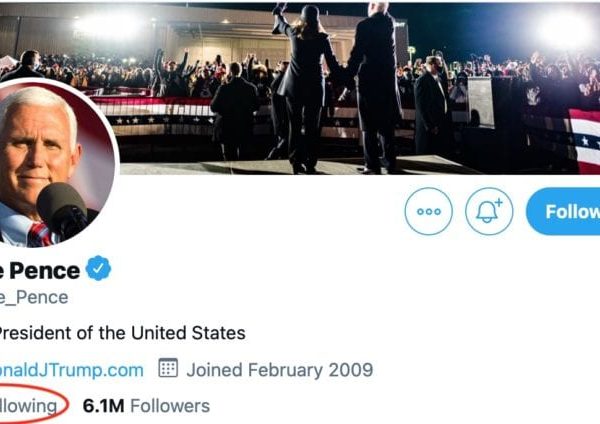Viewport: 600px width, 424px height.
Task: Click the Pence display name heading
Action: pos(40,269)
